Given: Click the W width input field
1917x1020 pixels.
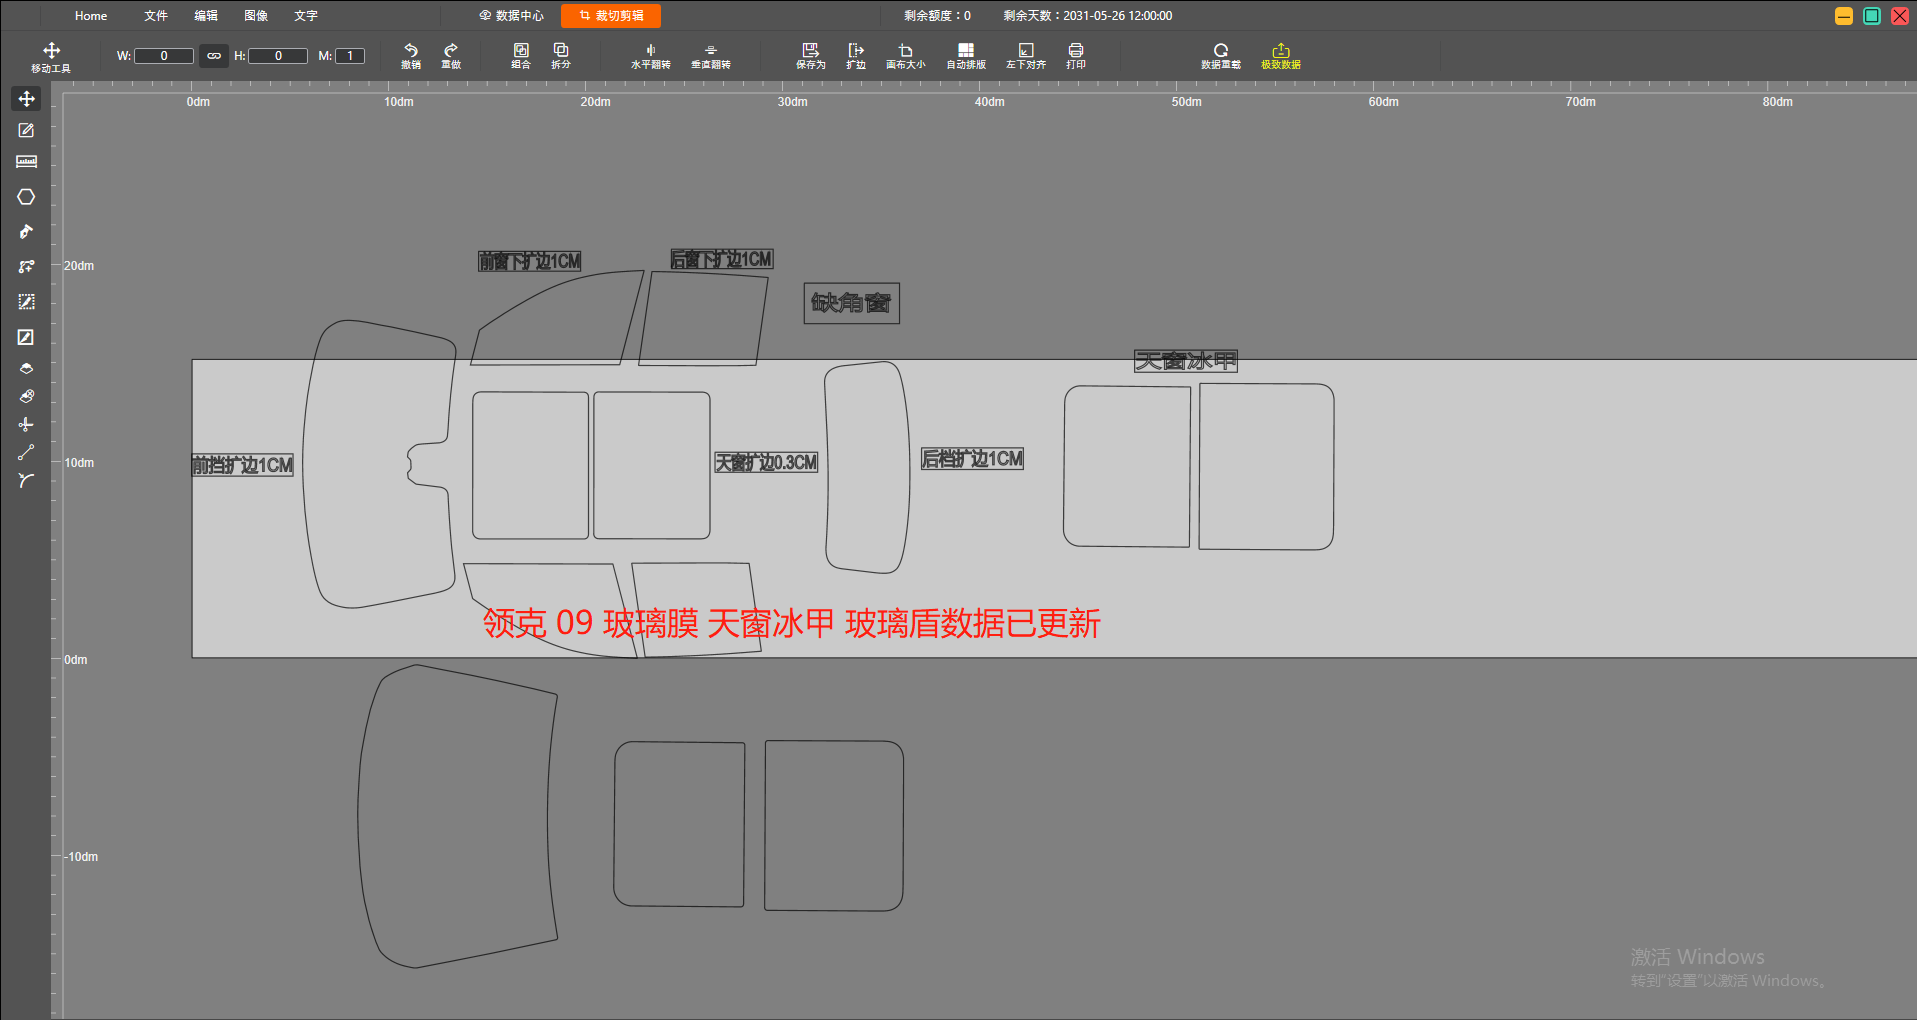Looking at the screenshot, I should (164, 56).
